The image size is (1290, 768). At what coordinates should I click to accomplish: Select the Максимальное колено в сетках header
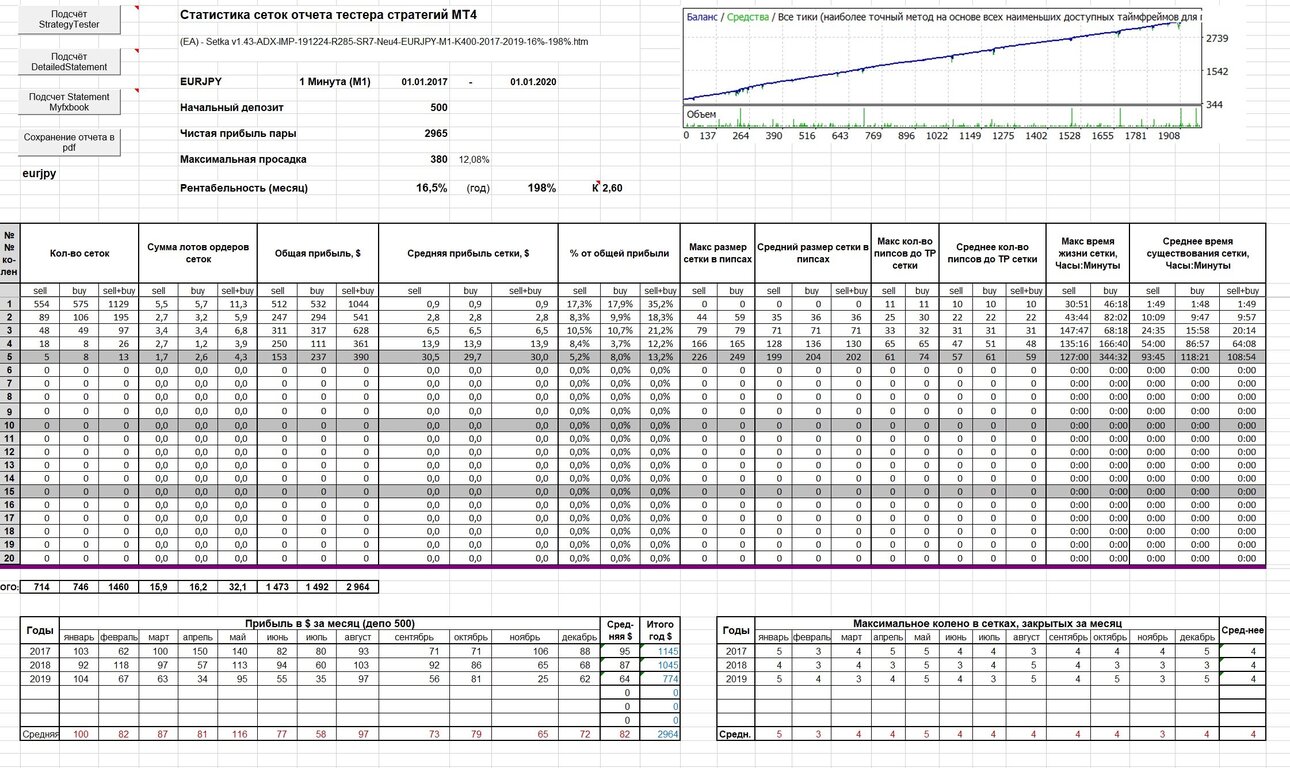pyautogui.click(x=987, y=623)
